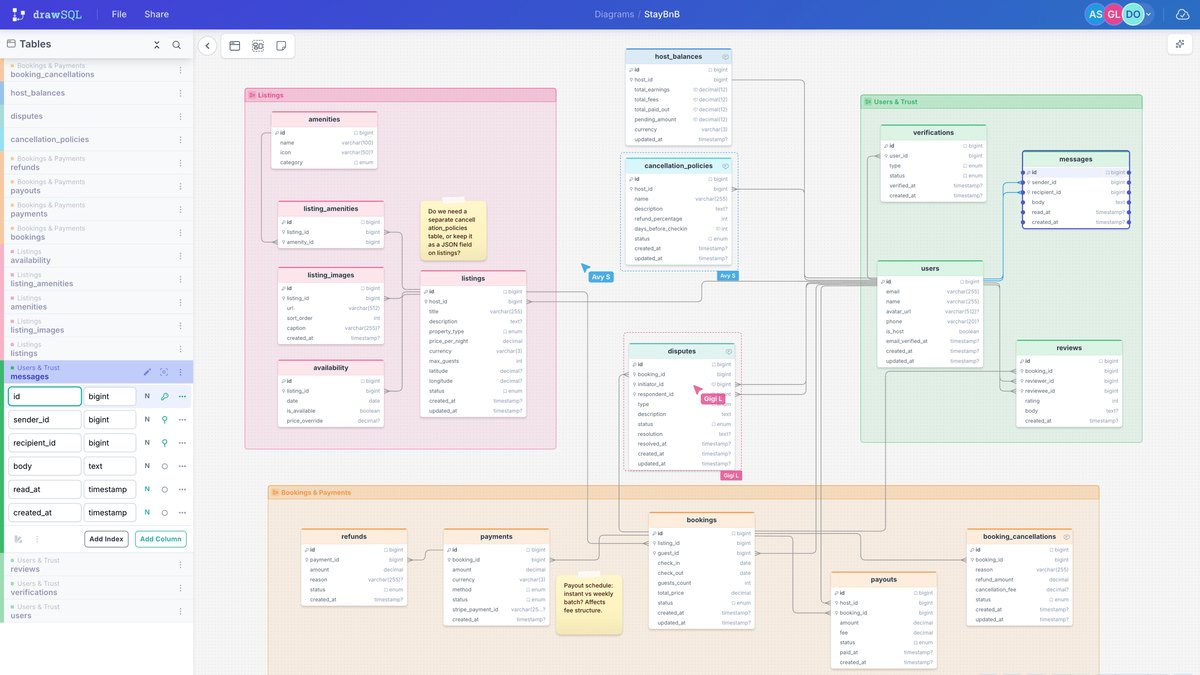This screenshot has width=1200, height=675.
Task: Open options for refunds table
Action: pyautogui.click(x=180, y=163)
